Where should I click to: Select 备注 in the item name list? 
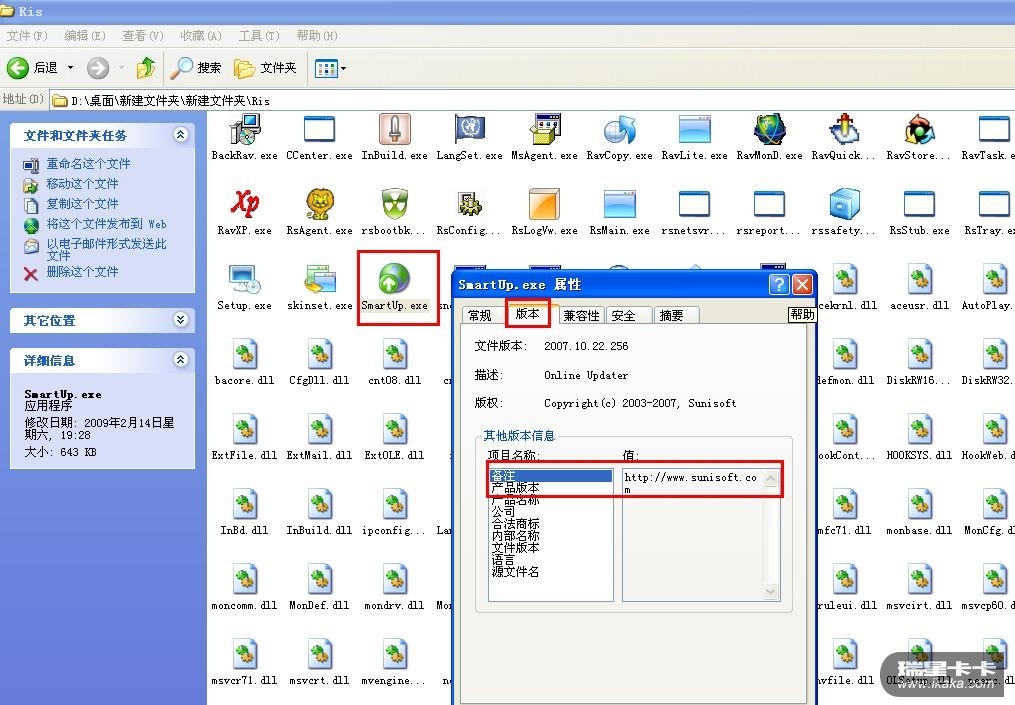(550, 476)
